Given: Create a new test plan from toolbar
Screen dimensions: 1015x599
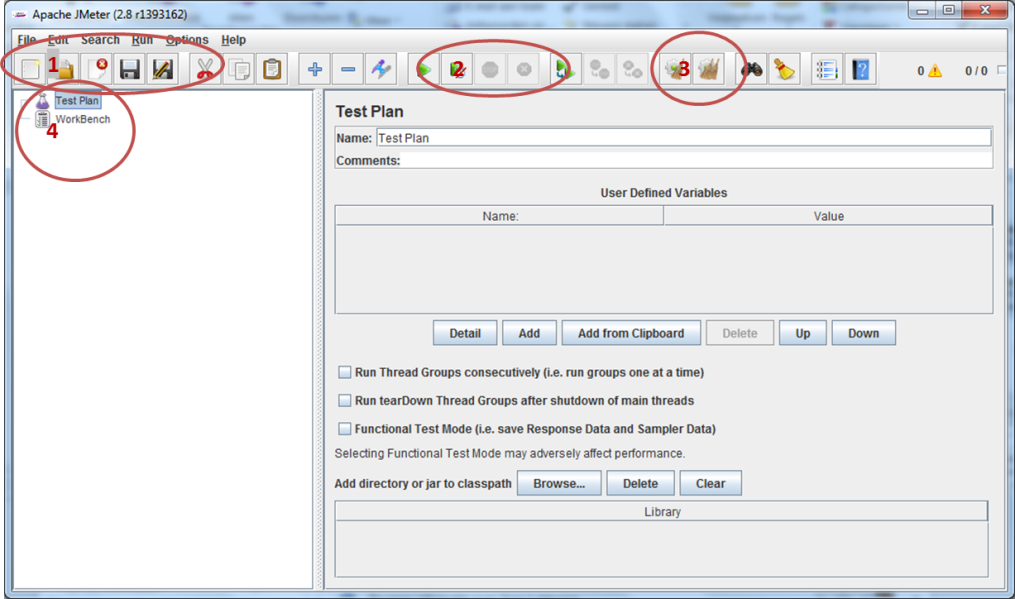Looking at the screenshot, I should pyautogui.click(x=30, y=69).
